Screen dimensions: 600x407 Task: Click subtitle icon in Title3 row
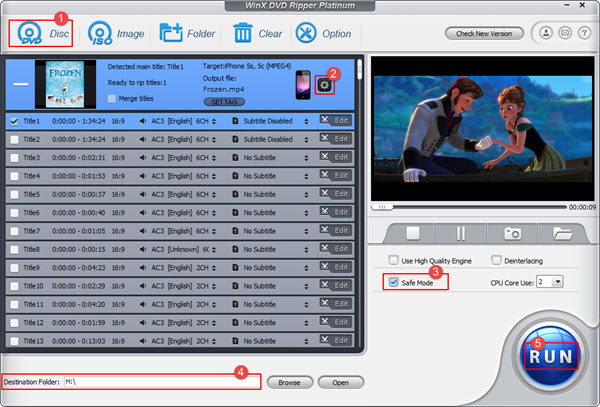pyautogui.click(x=235, y=158)
